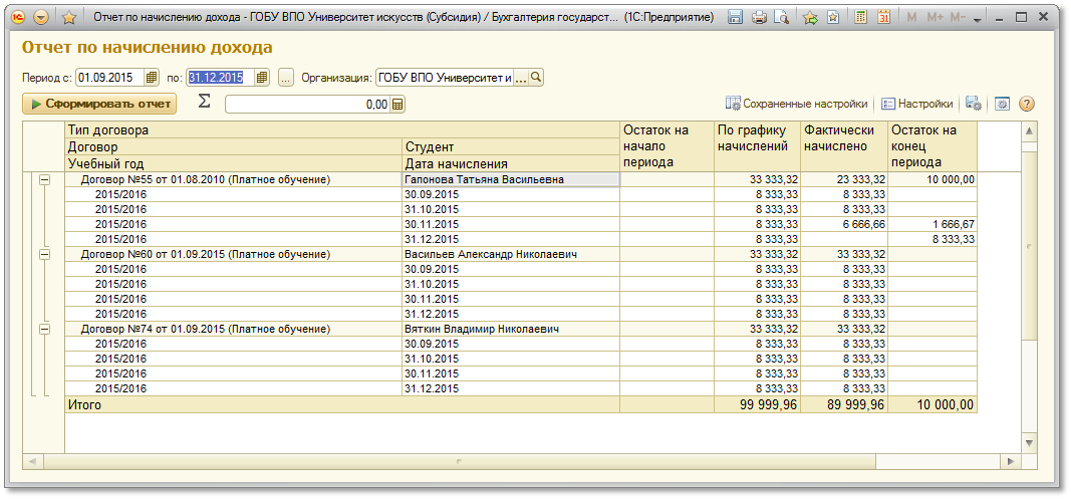This screenshot has width=1071, height=499.
Task: Click the vertical scrollbar down arrow
Action: (1029, 444)
